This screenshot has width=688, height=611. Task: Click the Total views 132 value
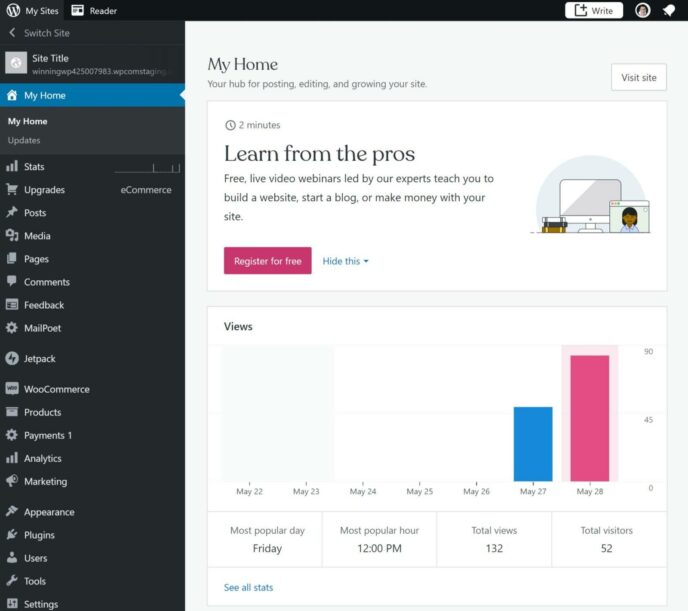(494, 548)
